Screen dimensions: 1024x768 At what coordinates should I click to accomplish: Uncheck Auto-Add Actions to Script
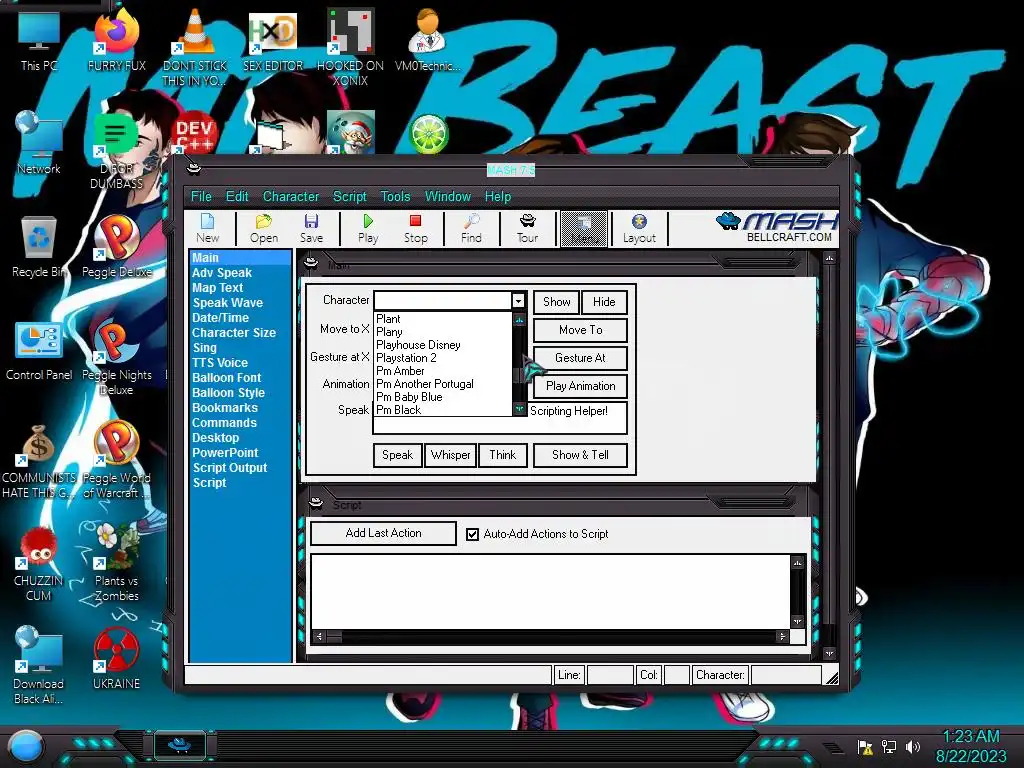[x=473, y=534]
